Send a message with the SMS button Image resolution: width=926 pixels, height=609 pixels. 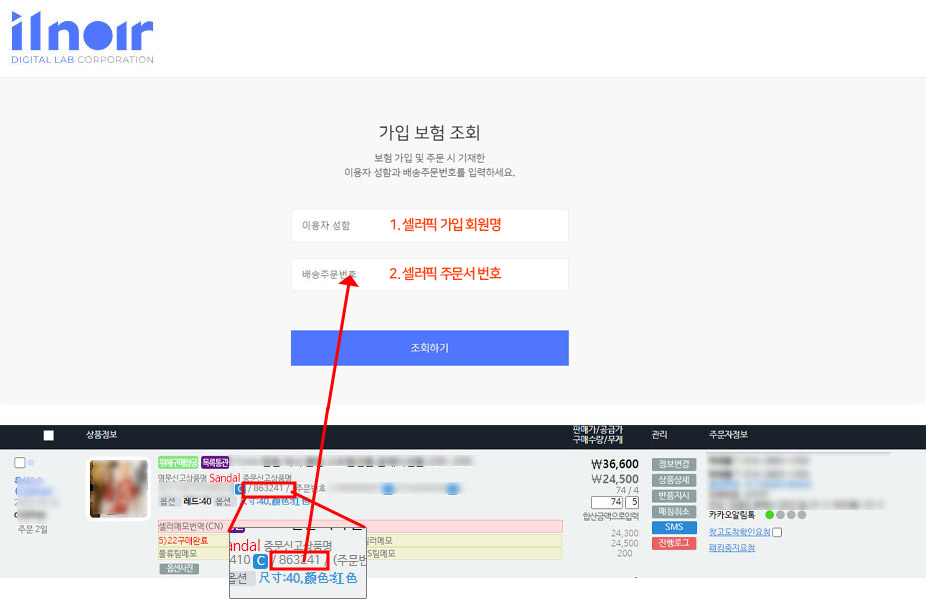674,527
